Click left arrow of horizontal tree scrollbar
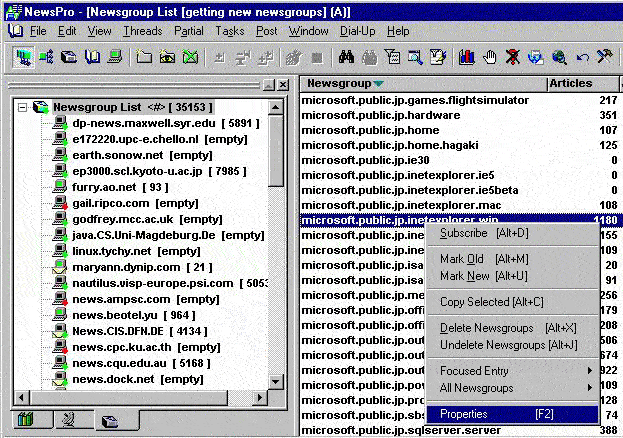 tap(22, 397)
